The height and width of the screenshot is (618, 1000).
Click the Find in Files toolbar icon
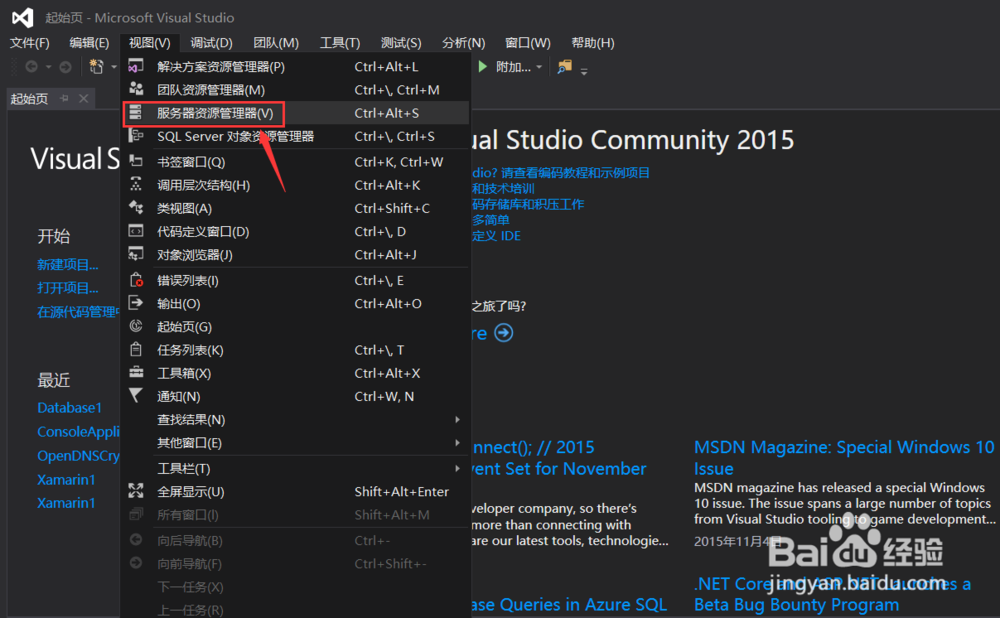point(564,66)
